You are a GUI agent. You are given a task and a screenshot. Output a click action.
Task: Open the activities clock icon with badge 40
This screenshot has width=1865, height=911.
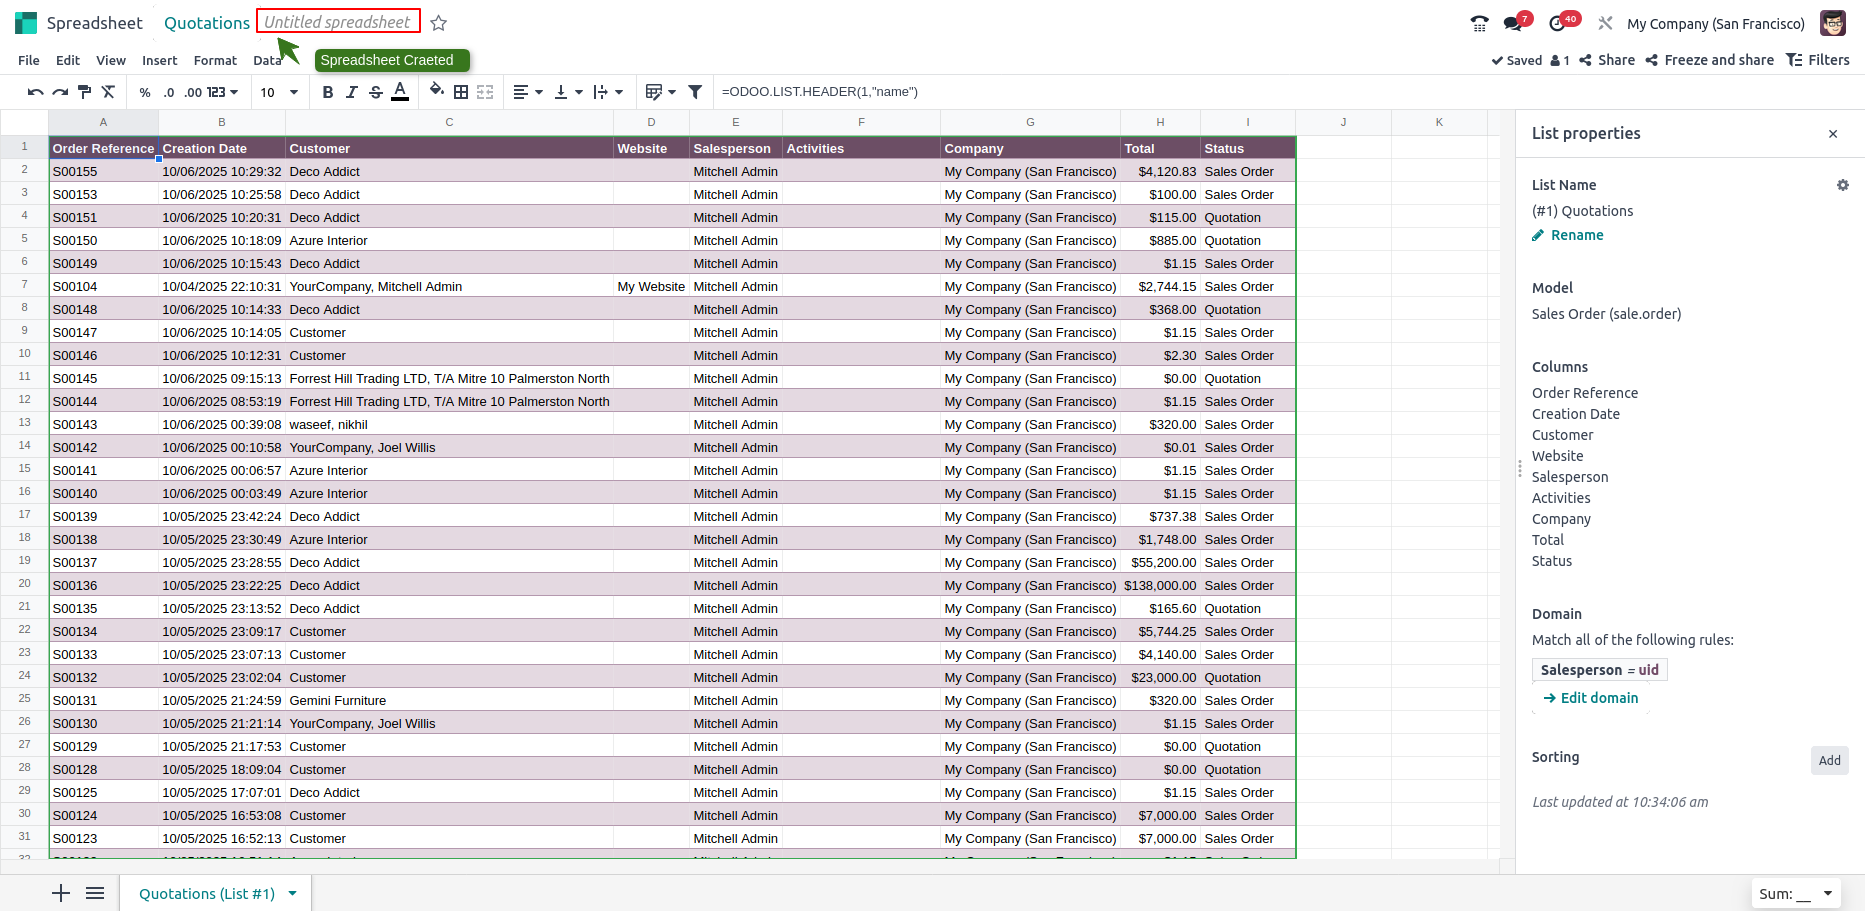point(1558,23)
